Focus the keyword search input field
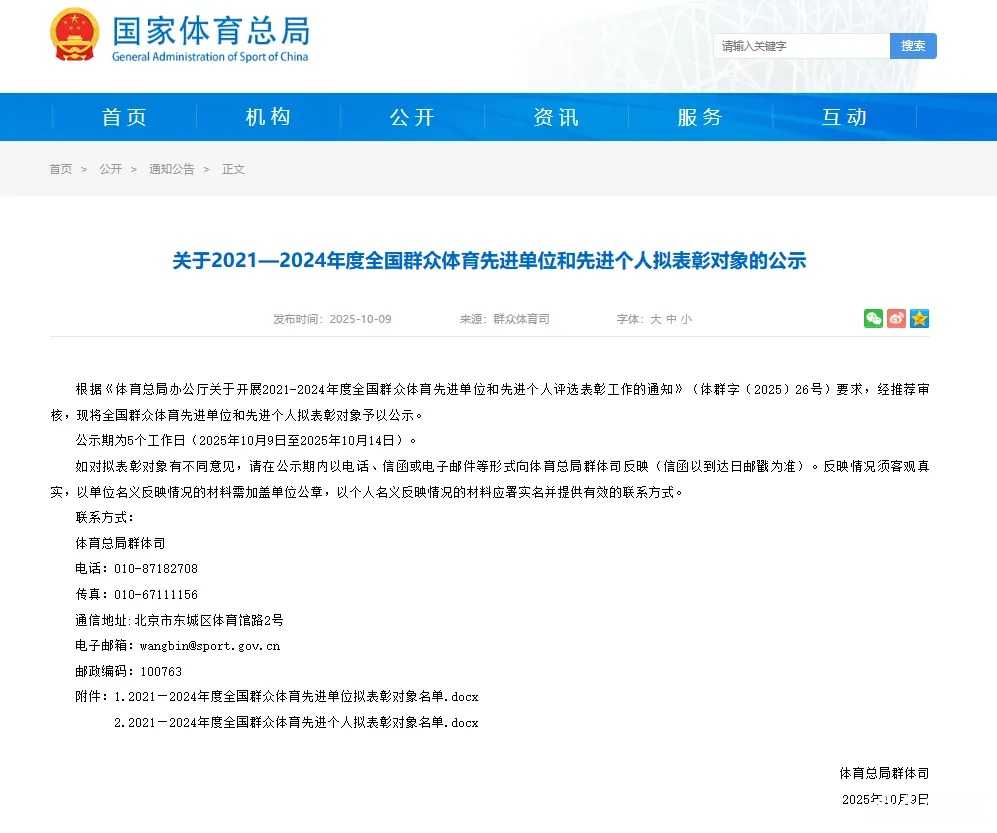 click(x=802, y=46)
